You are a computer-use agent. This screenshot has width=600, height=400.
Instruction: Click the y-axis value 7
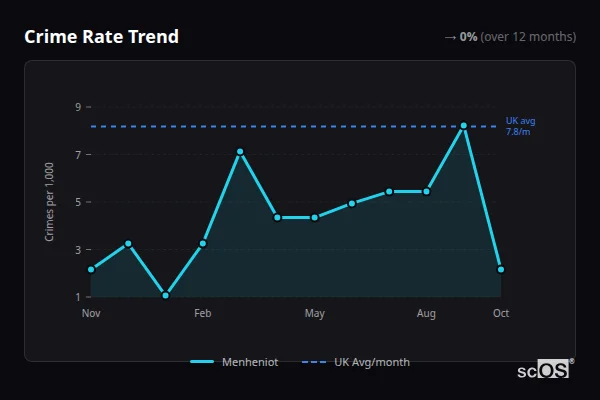tap(78, 155)
